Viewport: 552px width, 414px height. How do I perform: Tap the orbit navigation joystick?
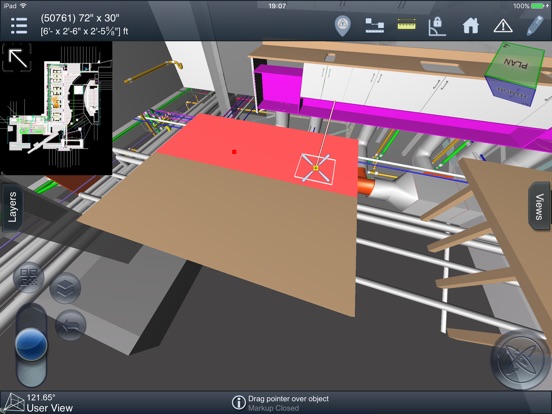tap(520, 359)
